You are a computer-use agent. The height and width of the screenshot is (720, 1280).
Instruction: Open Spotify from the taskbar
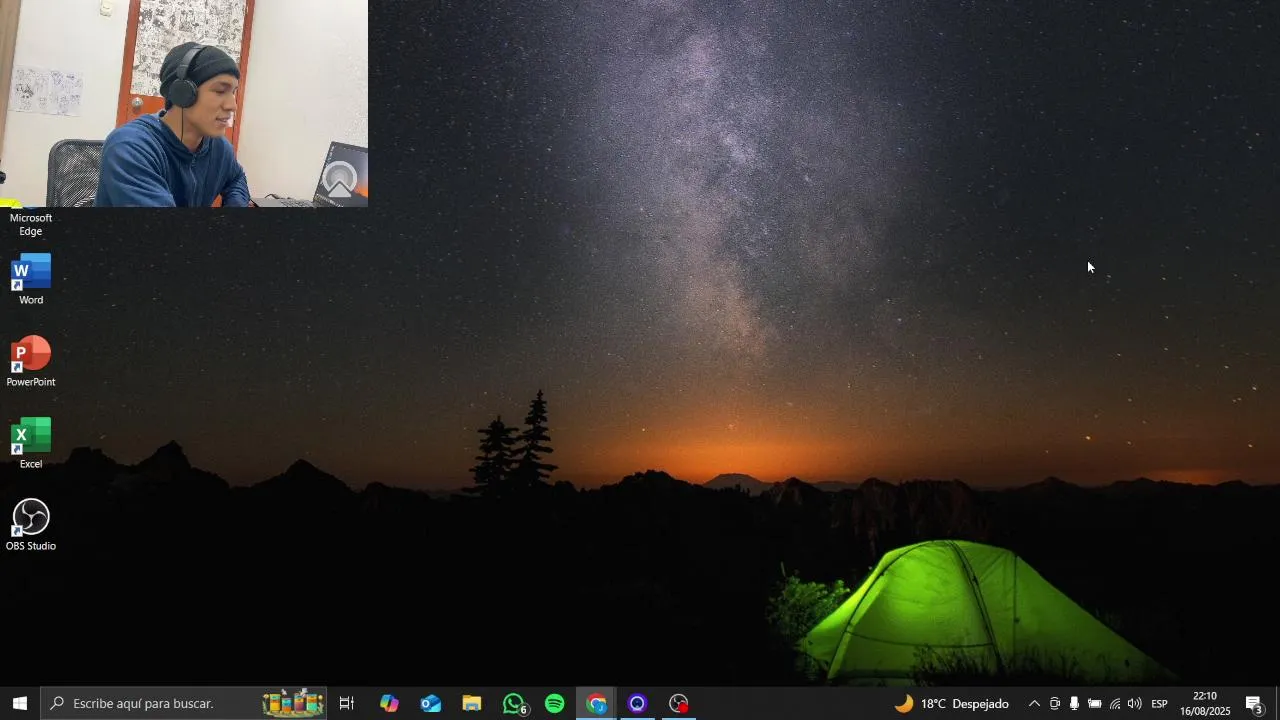tap(555, 704)
